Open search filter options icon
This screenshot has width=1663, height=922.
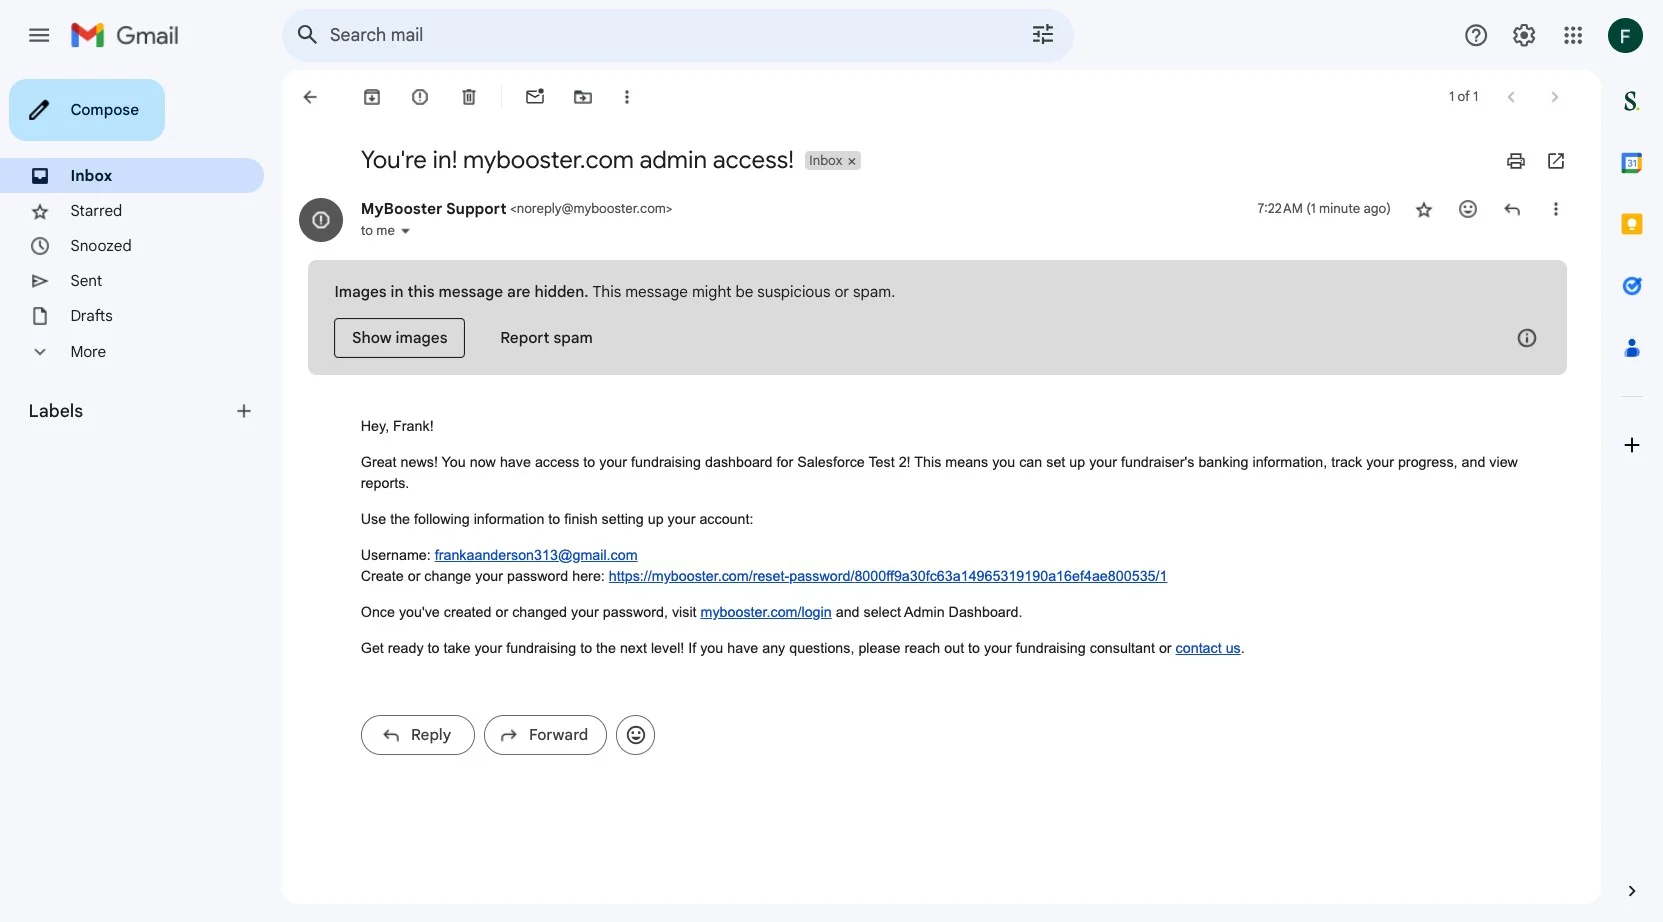coord(1043,35)
